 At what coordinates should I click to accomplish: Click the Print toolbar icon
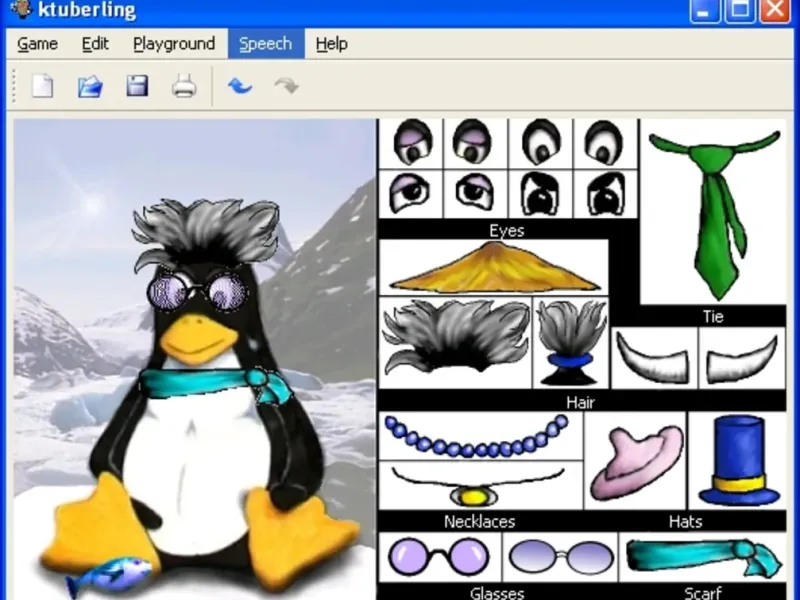coord(184,86)
